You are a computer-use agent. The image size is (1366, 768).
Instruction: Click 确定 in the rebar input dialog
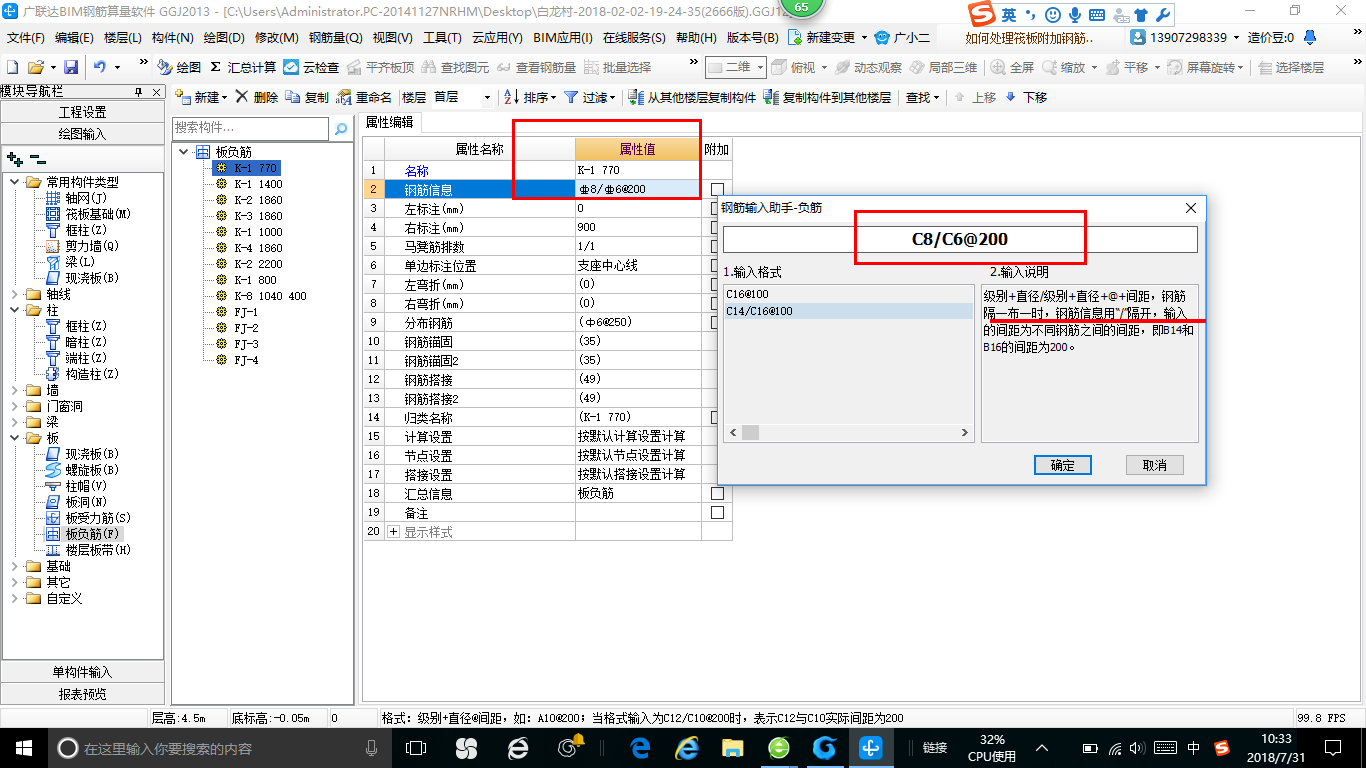pyautogui.click(x=1063, y=465)
